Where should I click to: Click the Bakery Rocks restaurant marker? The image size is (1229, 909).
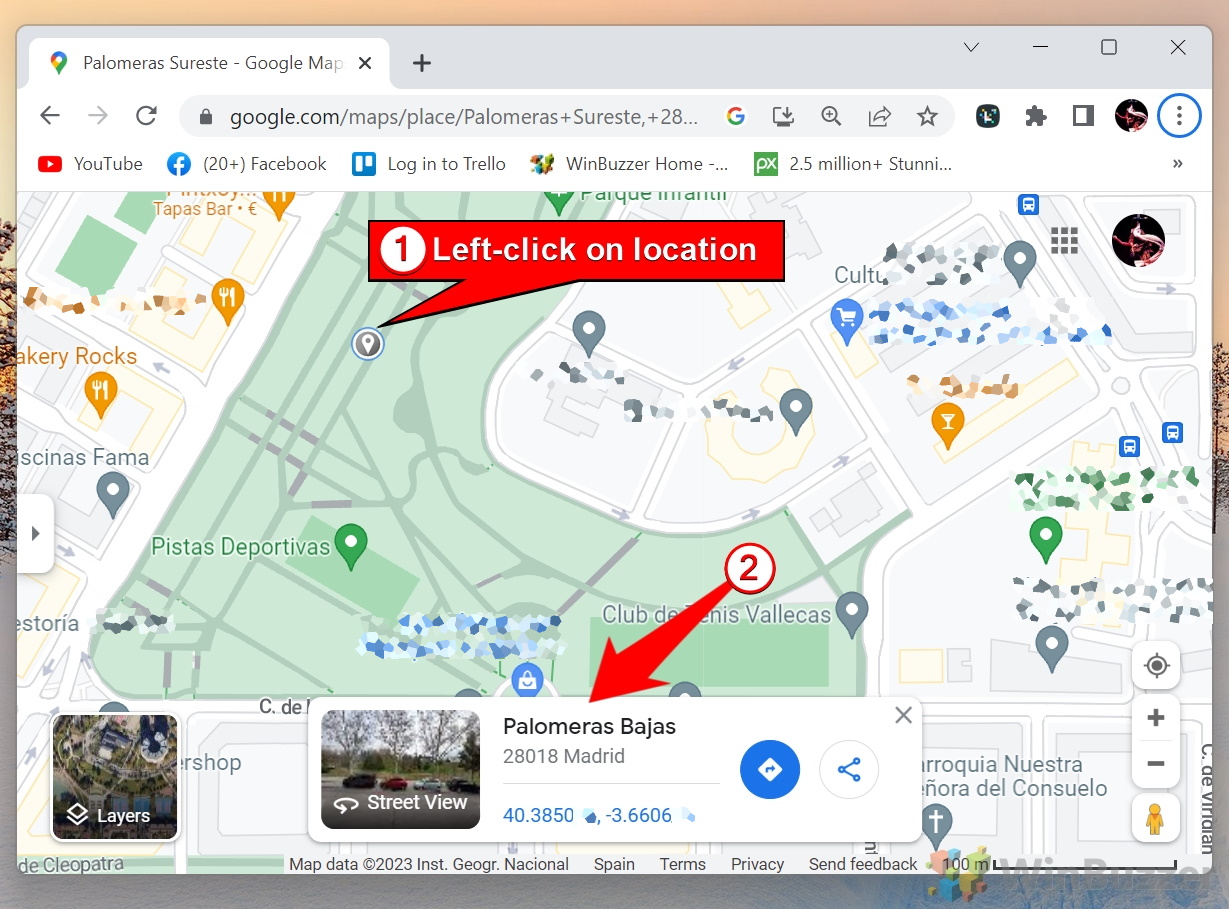click(99, 393)
